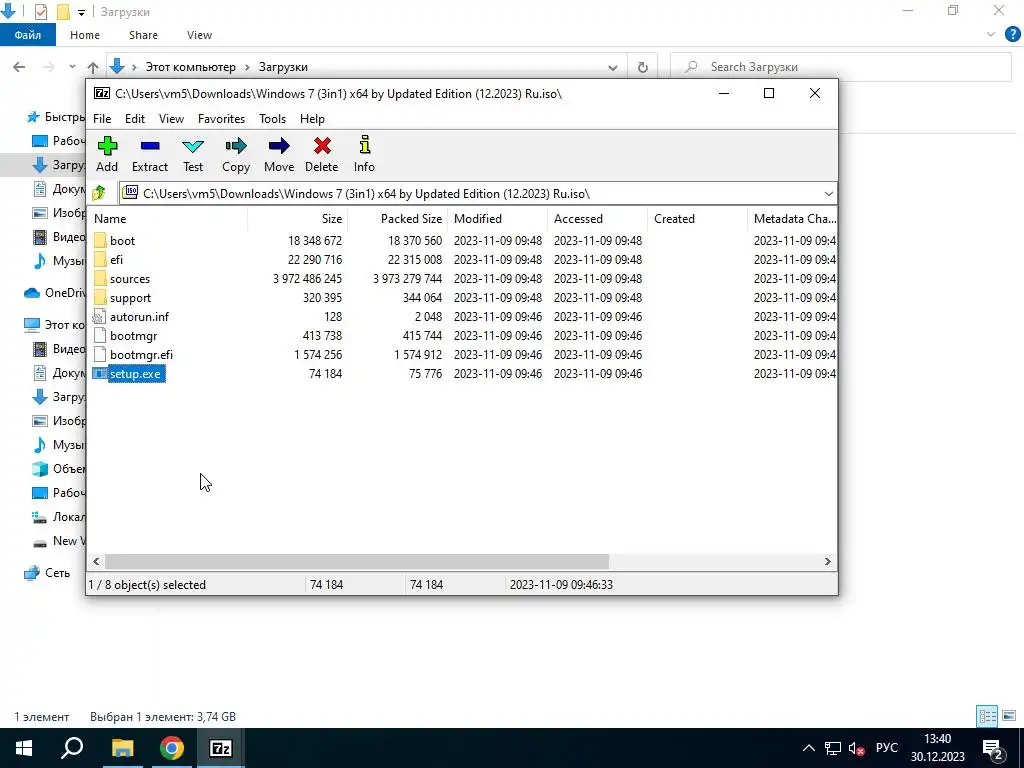Select the sources folder icon
The height and width of the screenshot is (768, 1024).
(100, 278)
